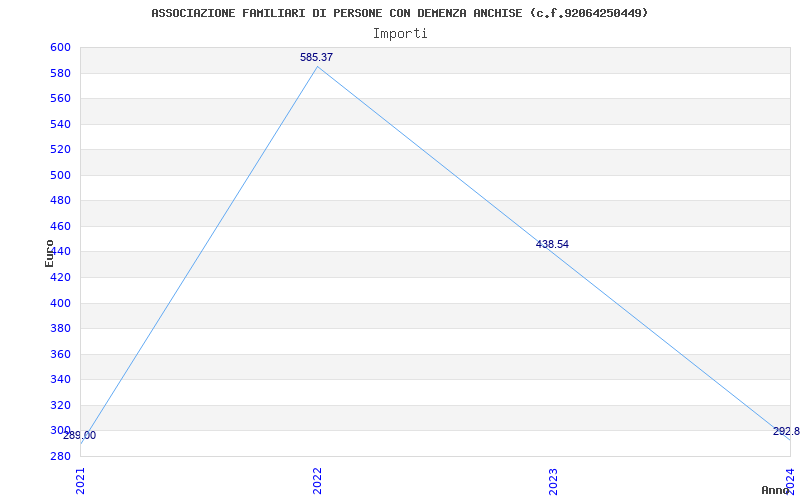This screenshot has height=500, width=800.
Task: Select the 292.8 data label
Action: point(786,432)
